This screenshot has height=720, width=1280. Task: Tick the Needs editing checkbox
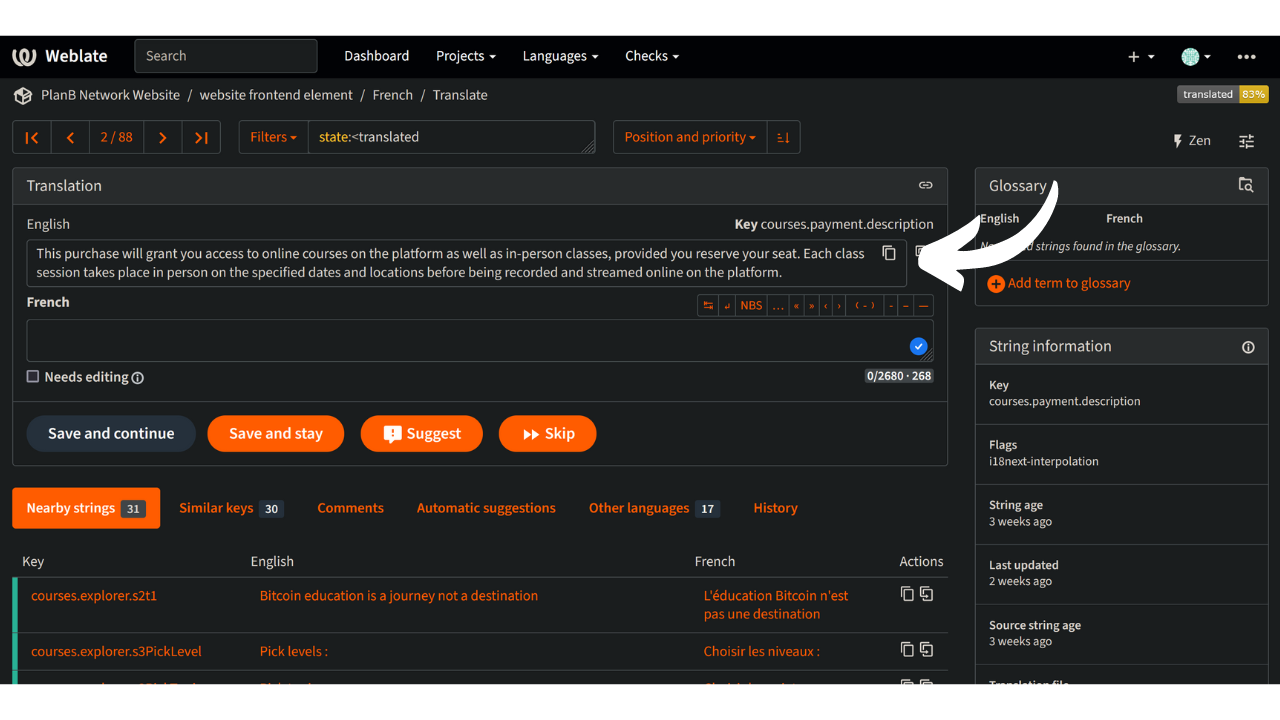(33, 376)
